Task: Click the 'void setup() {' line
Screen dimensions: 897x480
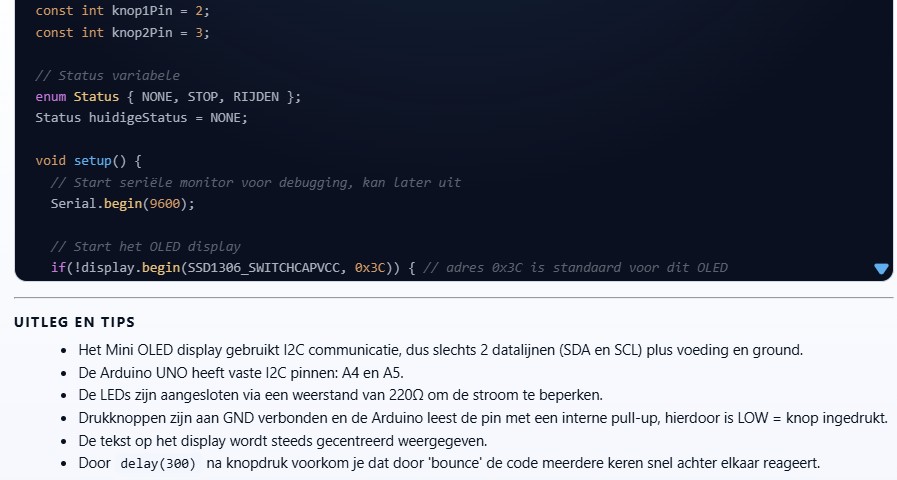Action: (x=89, y=160)
